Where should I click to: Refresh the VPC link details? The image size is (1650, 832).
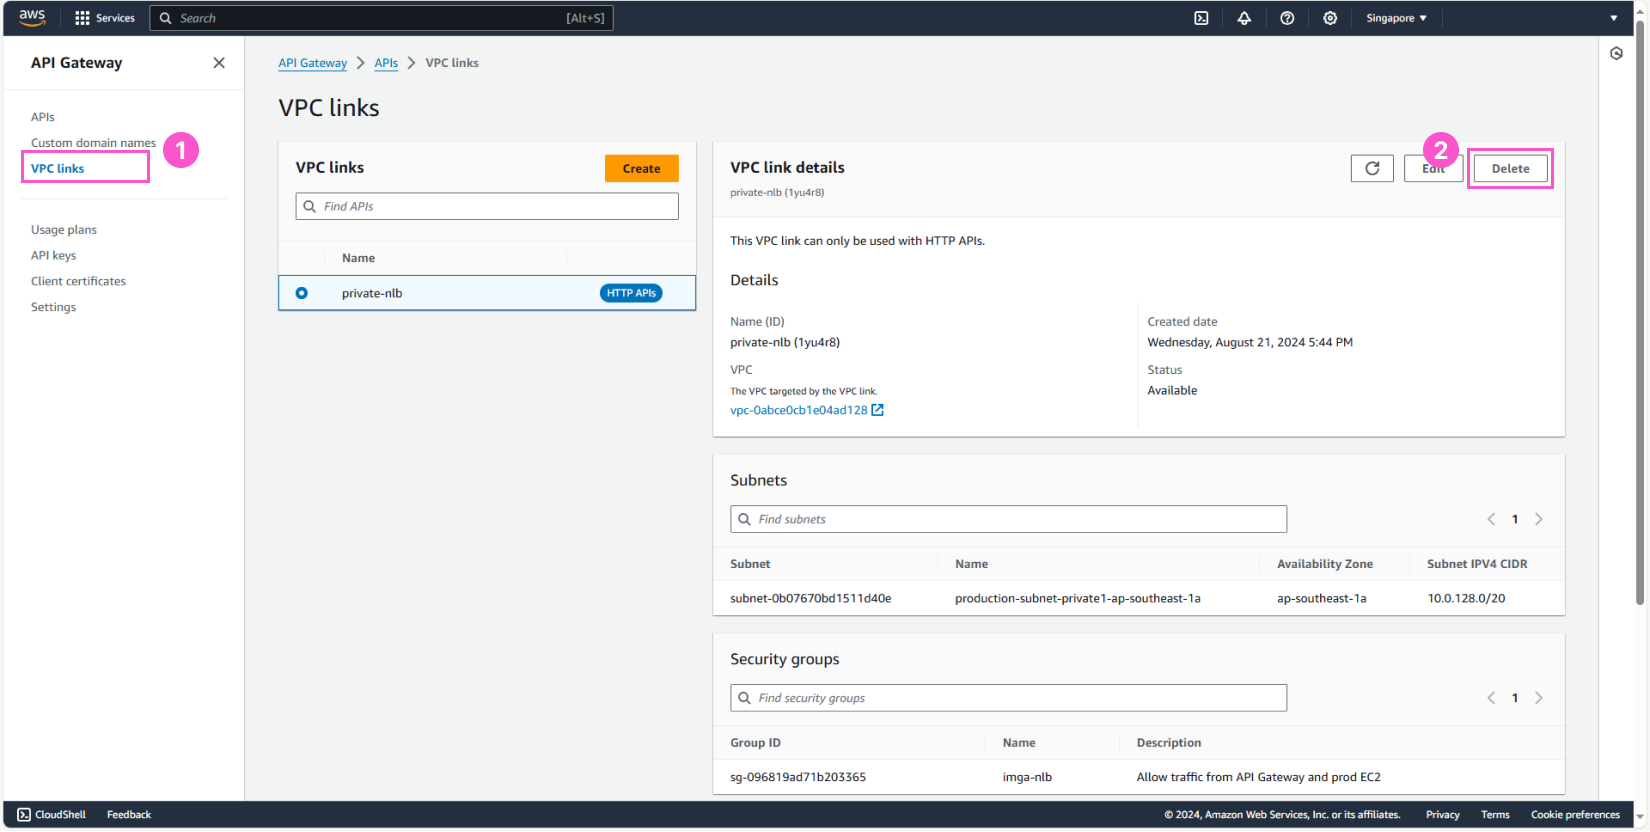point(1372,168)
